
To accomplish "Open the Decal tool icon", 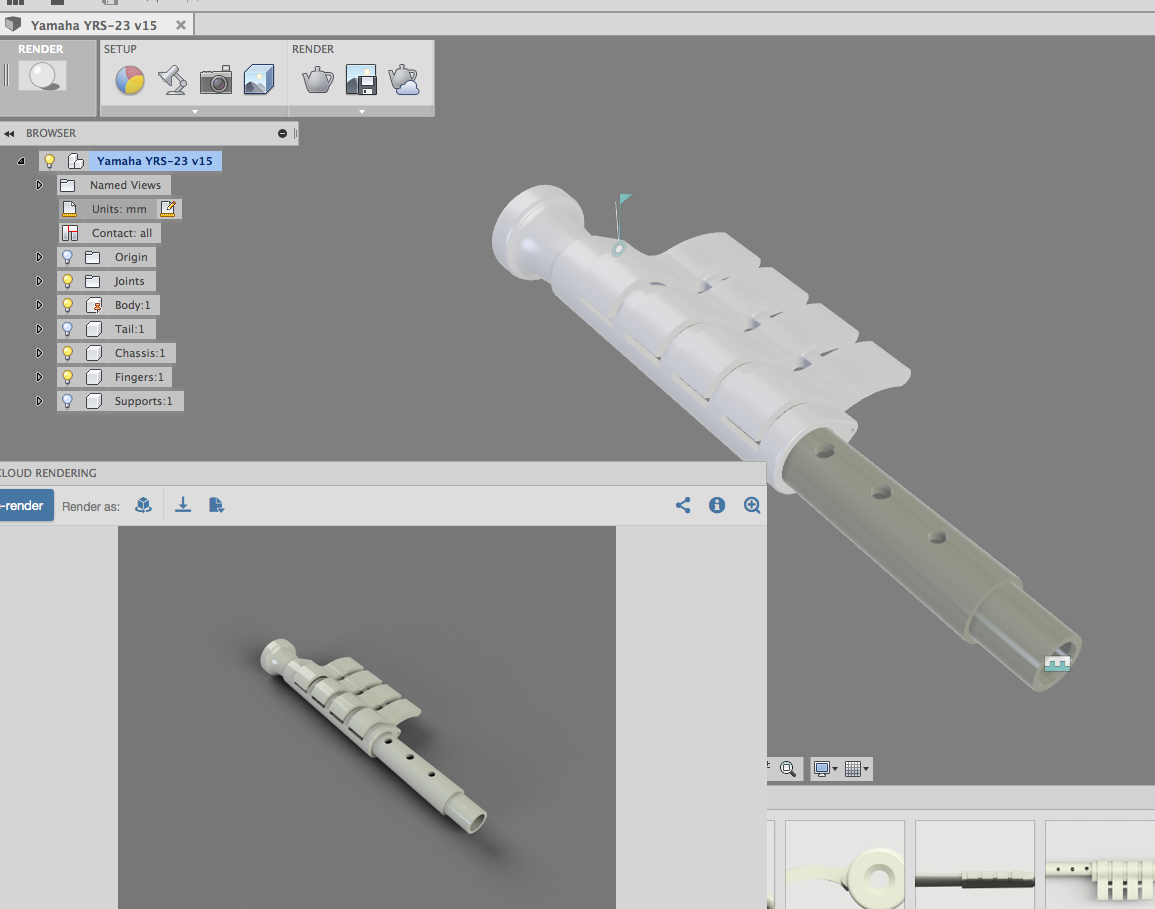I will pyautogui.click(x=259, y=80).
